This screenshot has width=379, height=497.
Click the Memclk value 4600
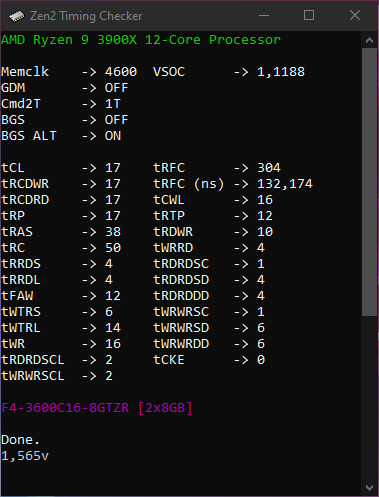coord(121,72)
